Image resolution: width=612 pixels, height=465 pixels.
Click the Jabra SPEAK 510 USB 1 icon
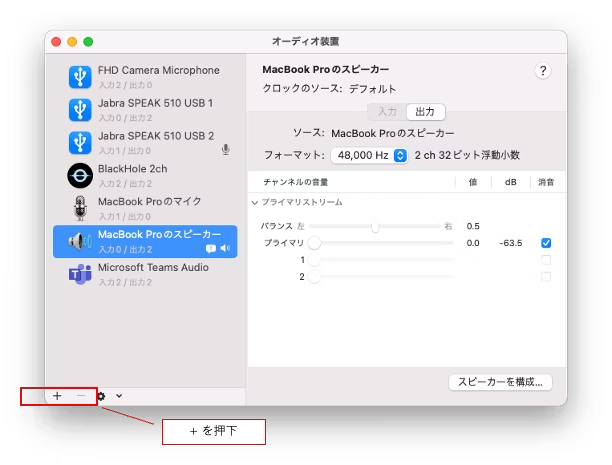pos(80,110)
